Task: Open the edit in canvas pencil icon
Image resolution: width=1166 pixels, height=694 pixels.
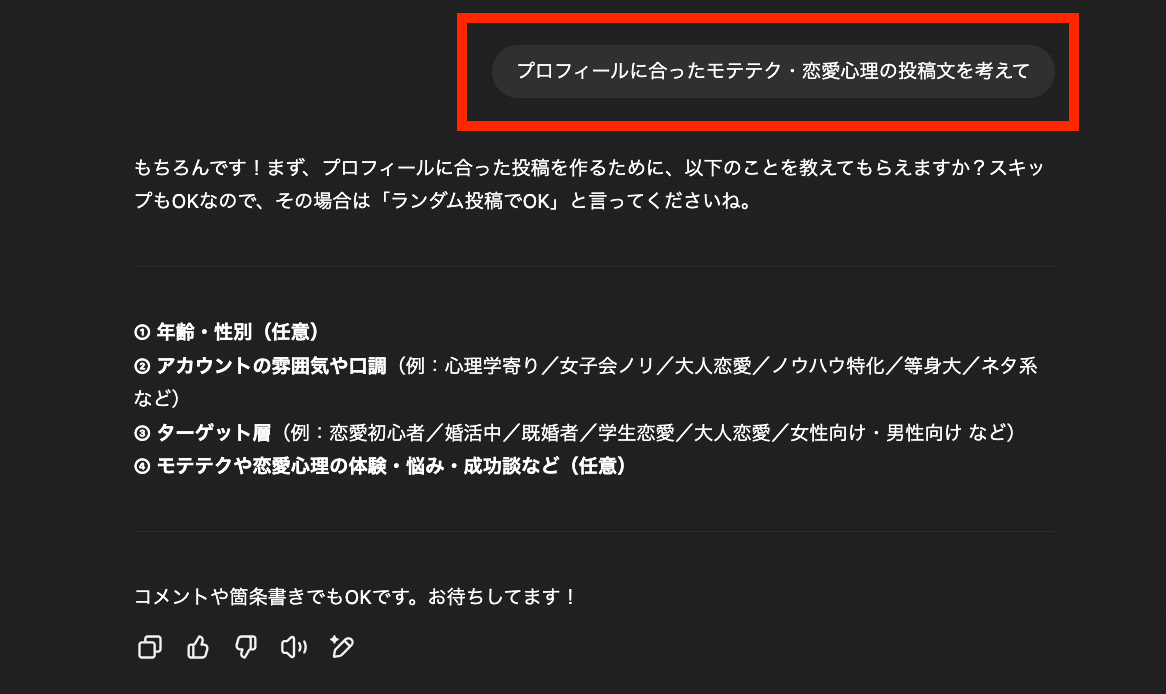Action: click(342, 646)
